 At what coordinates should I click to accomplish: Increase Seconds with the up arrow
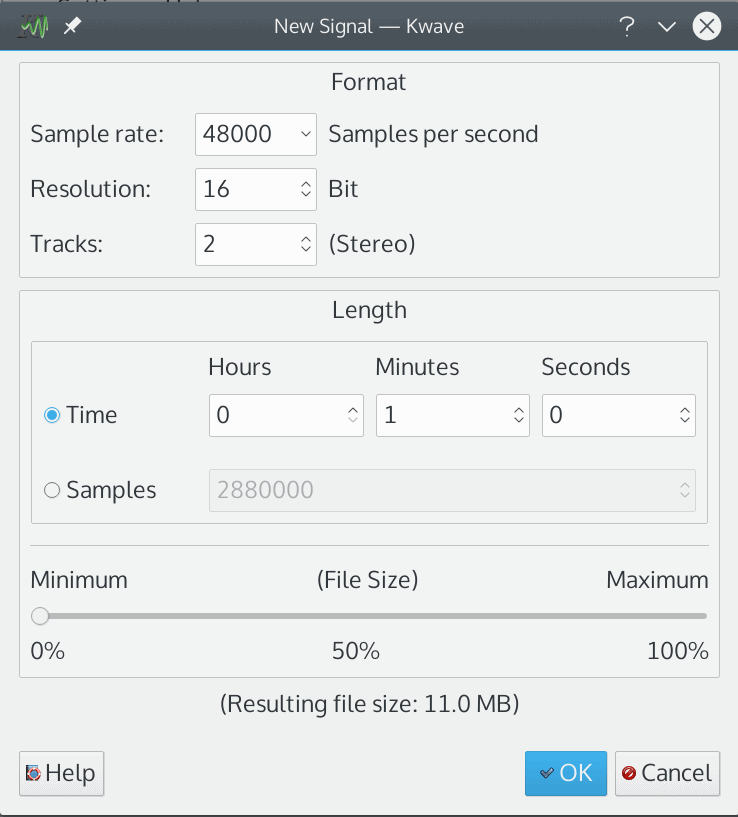coord(685,410)
